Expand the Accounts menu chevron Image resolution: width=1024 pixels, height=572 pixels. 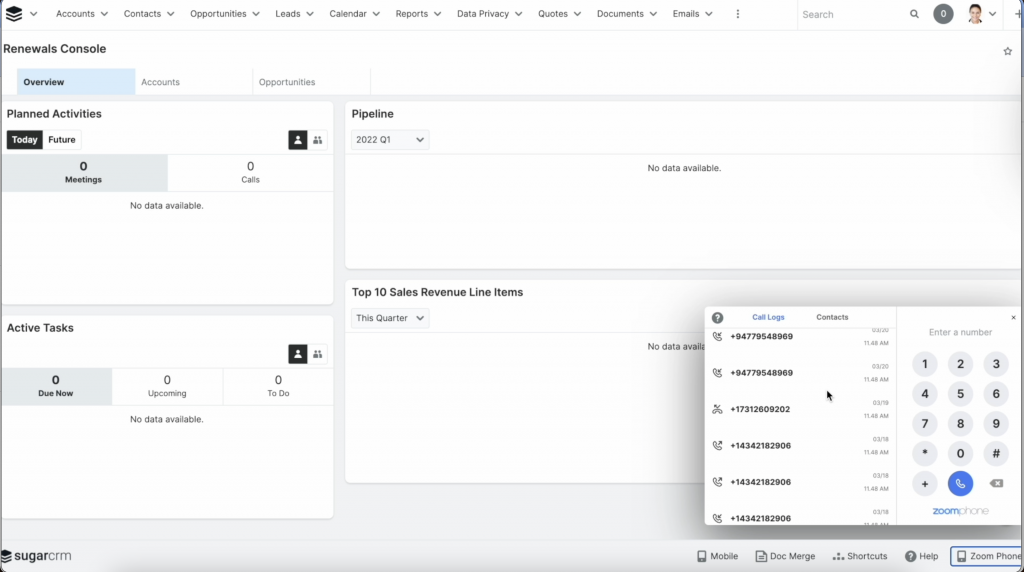(x=104, y=14)
